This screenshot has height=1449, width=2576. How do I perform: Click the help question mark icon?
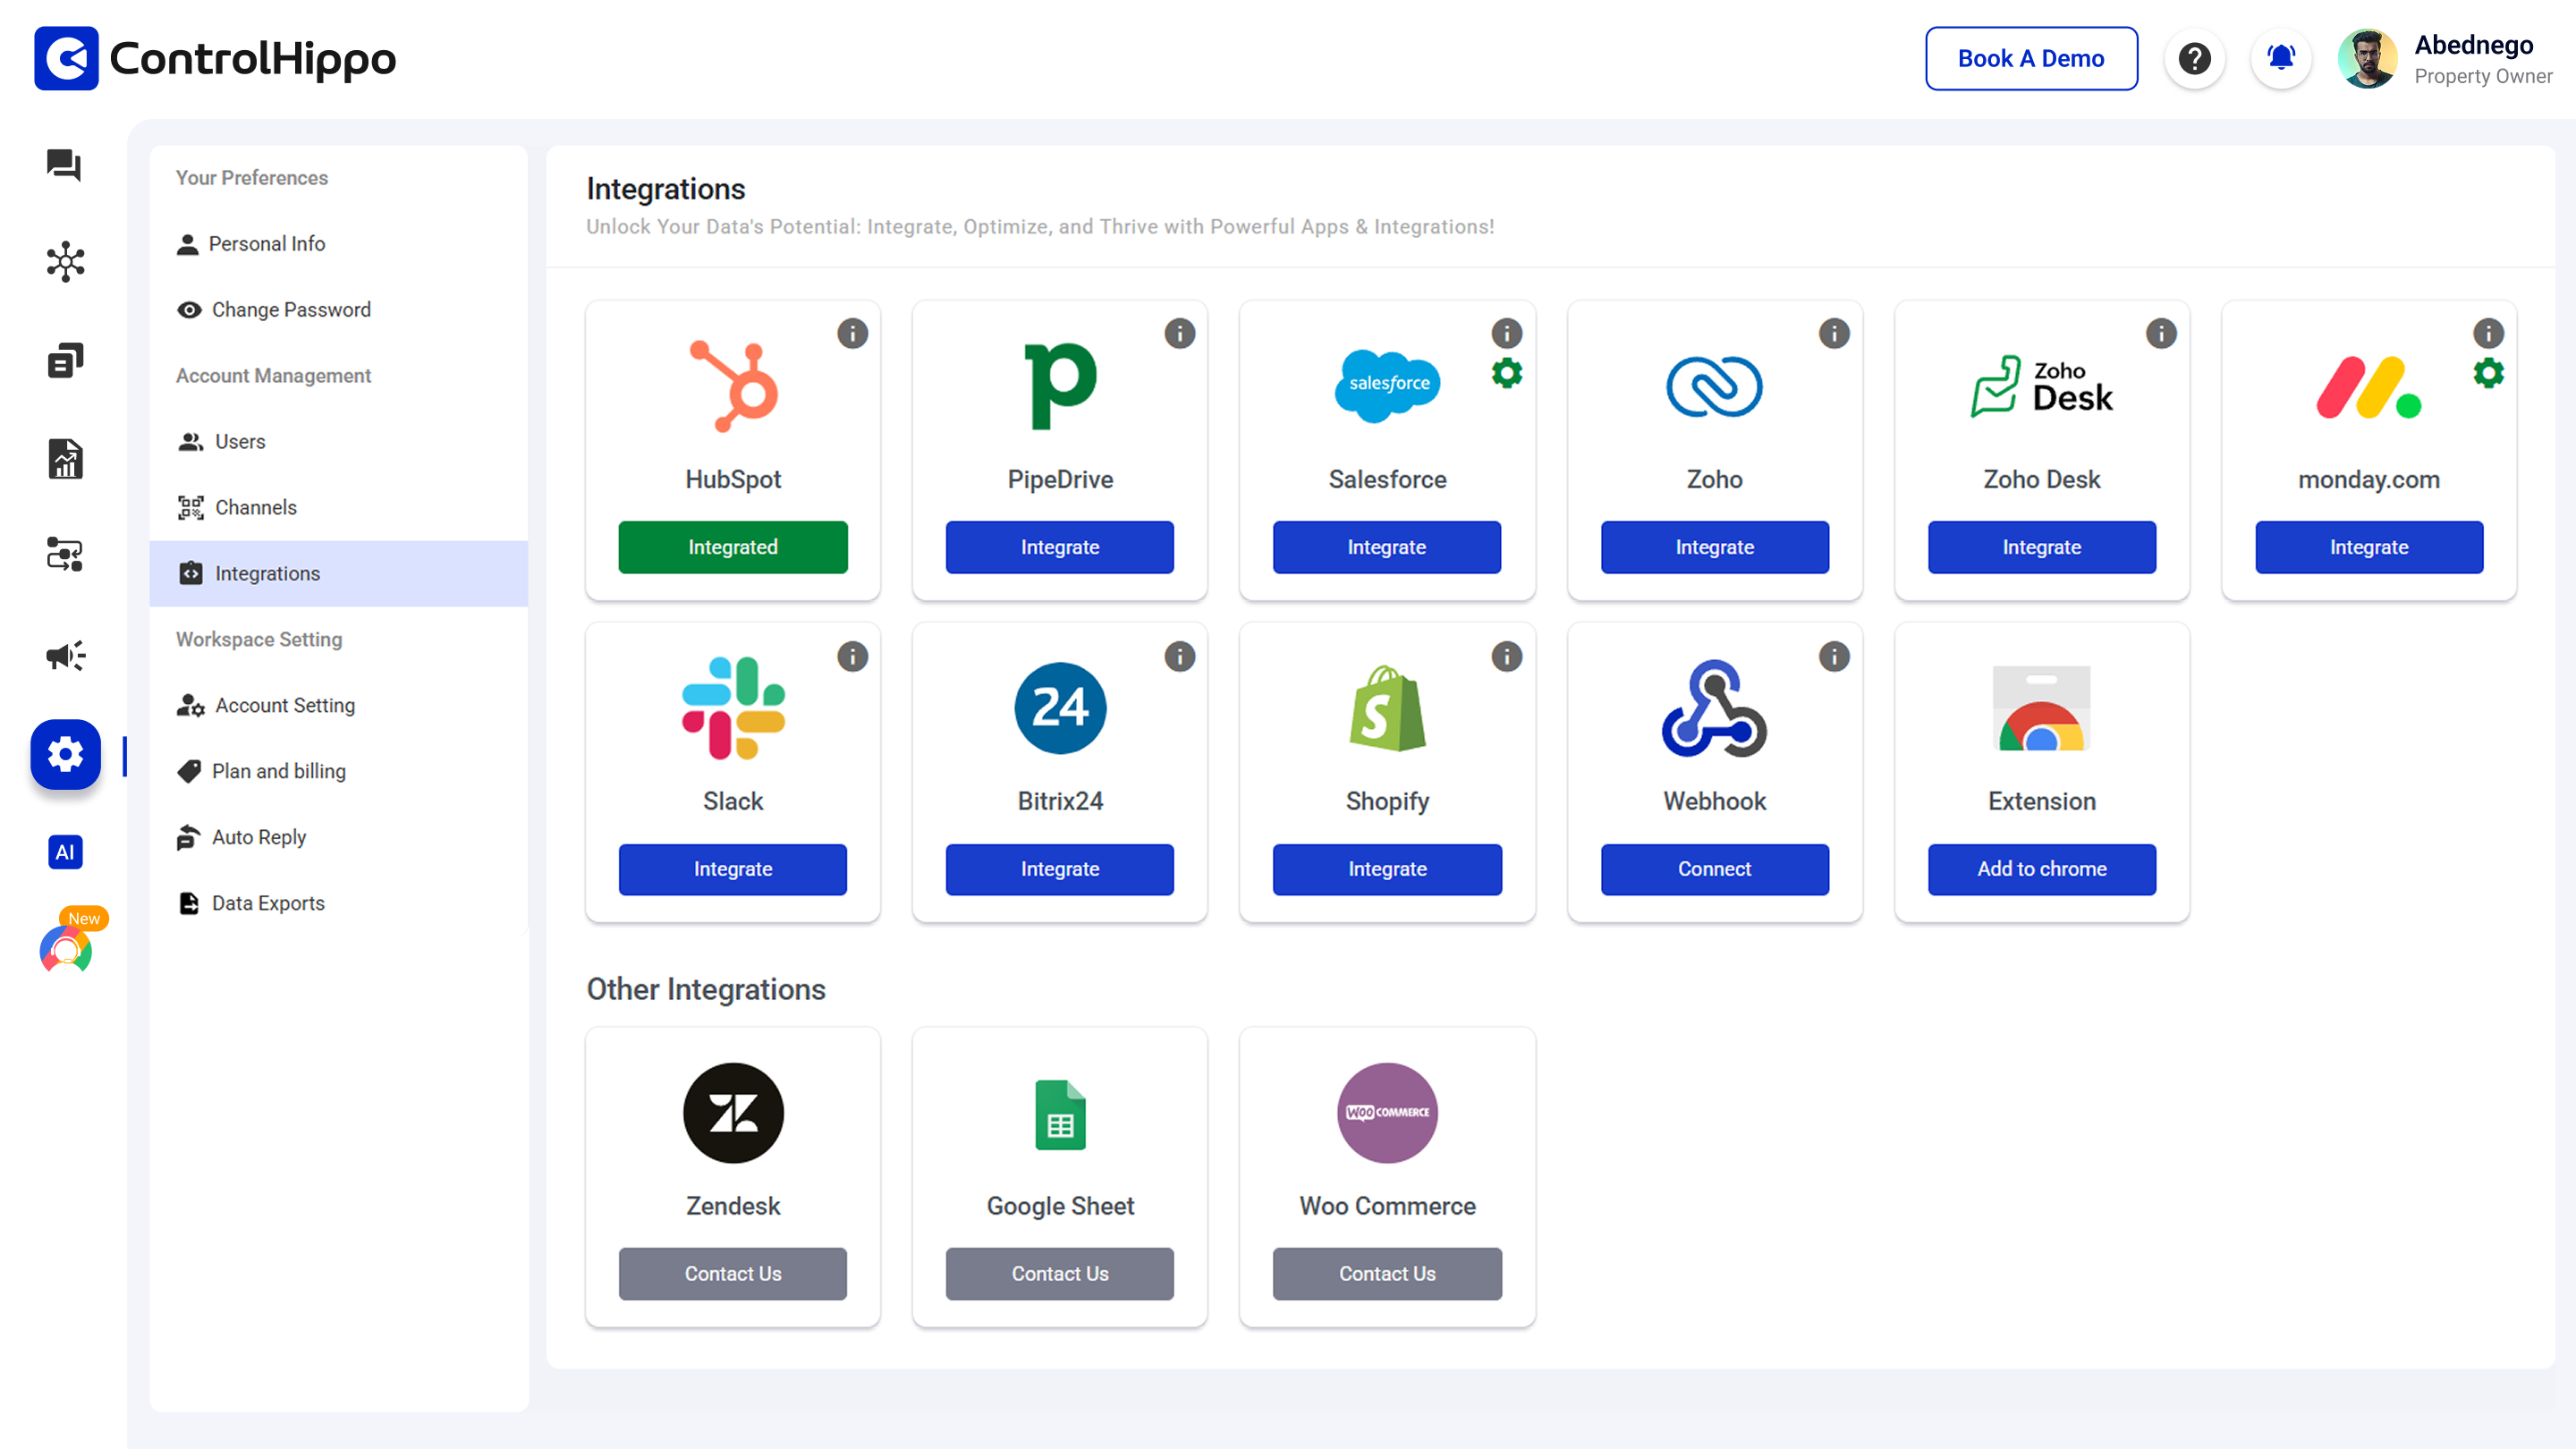tap(2194, 58)
